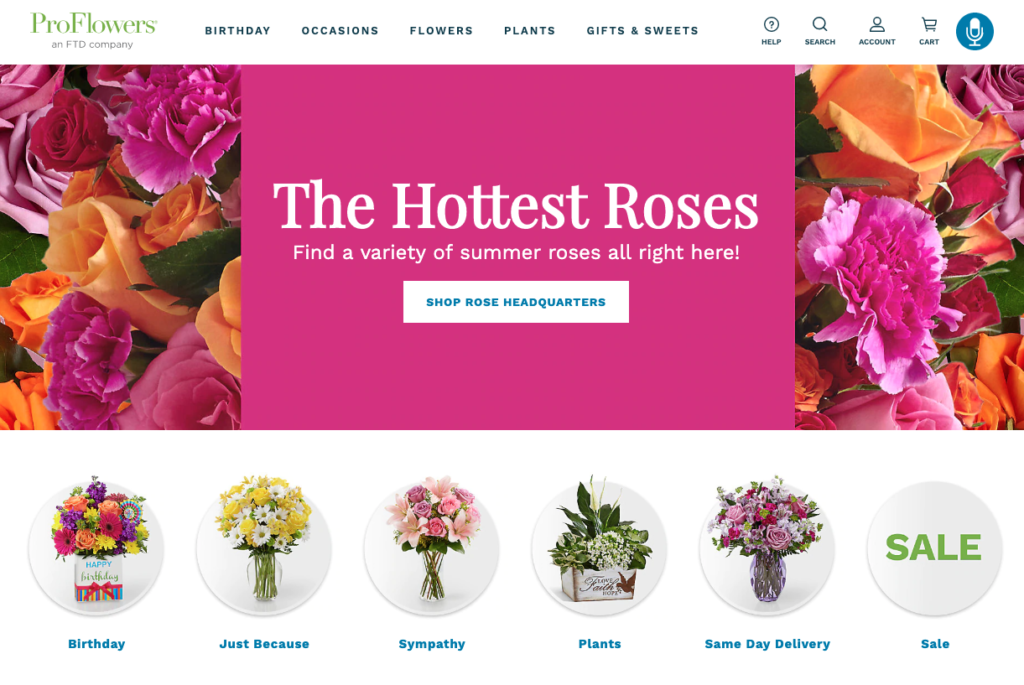The width and height of the screenshot is (1024, 685).
Task: Select the green SALE circle icon
Action: [x=935, y=548]
